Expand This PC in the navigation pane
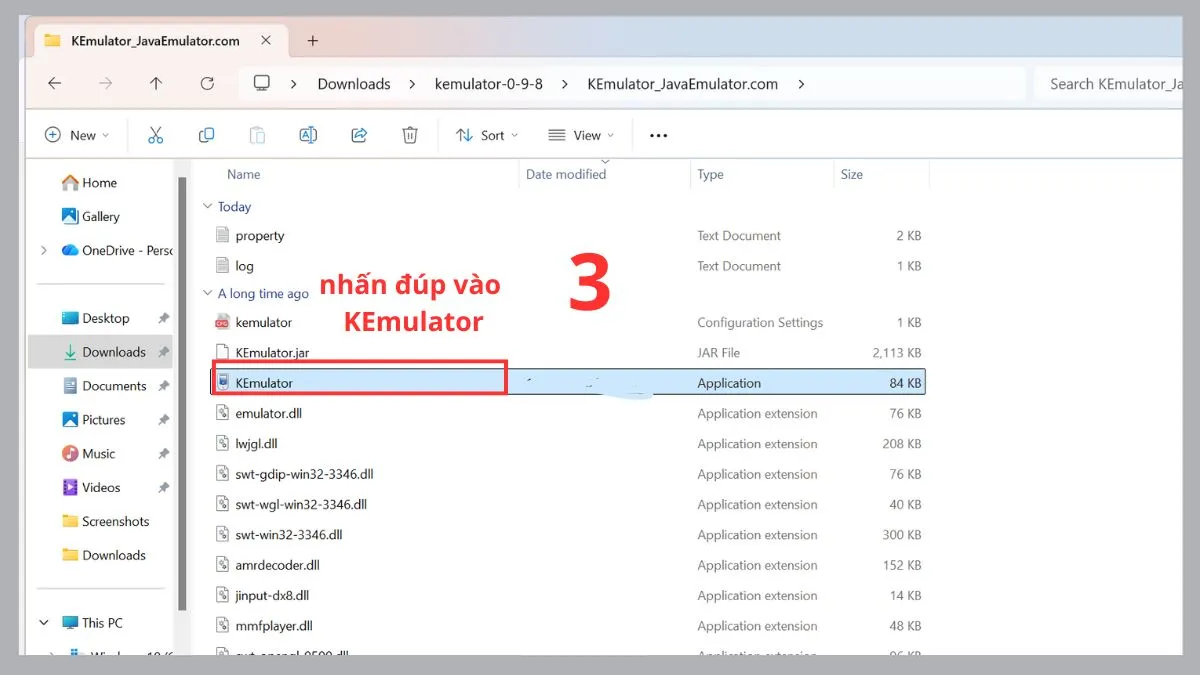The height and width of the screenshot is (675, 1200). 42,622
